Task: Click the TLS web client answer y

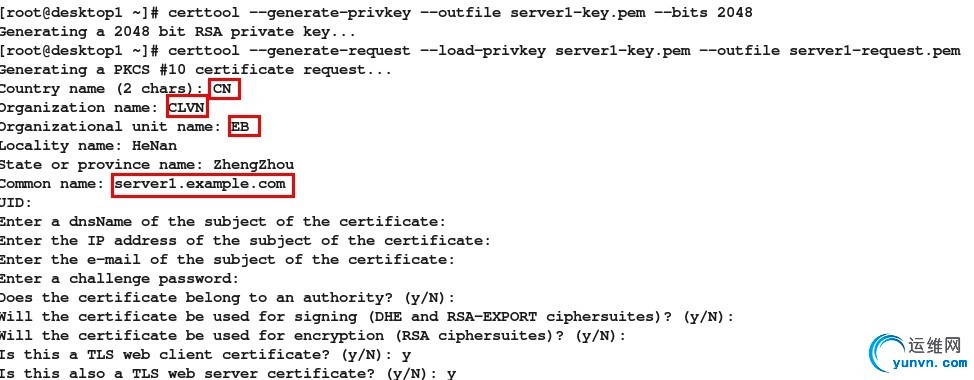Action: point(406,356)
